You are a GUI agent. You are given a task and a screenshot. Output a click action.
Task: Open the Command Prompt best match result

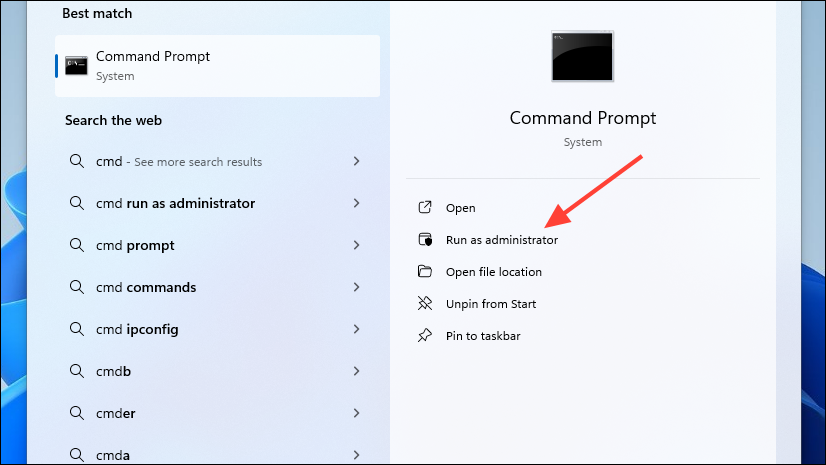[x=217, y=66]
